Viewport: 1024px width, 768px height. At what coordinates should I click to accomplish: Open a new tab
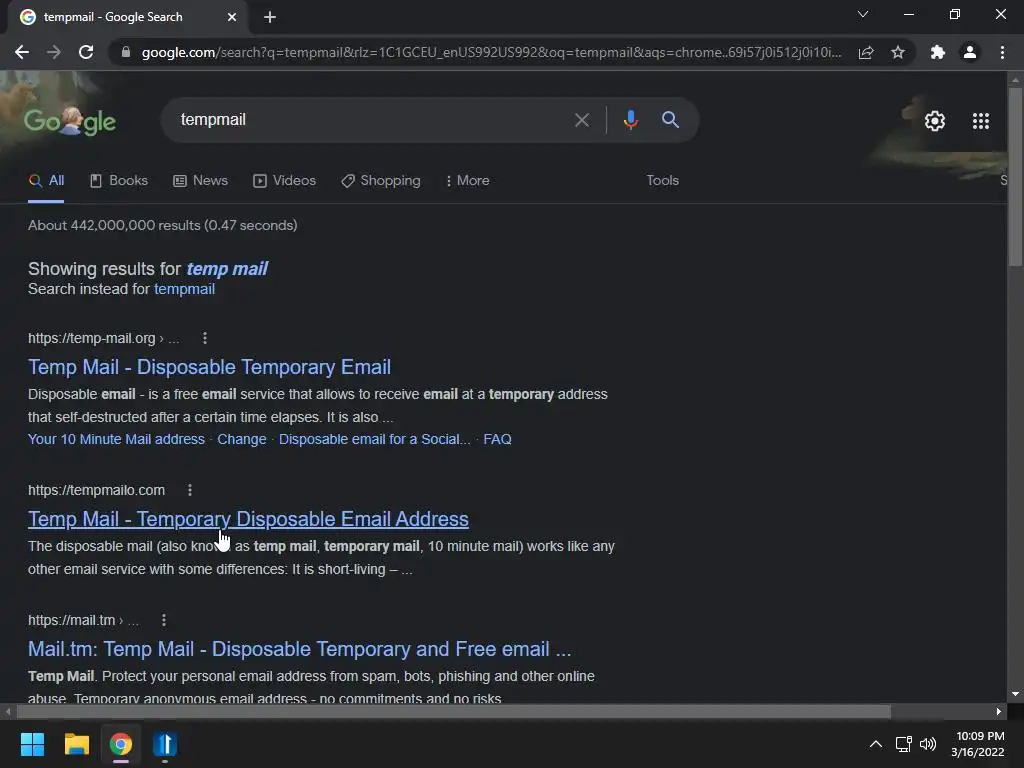pyautogui.click(x=270, y=17)
